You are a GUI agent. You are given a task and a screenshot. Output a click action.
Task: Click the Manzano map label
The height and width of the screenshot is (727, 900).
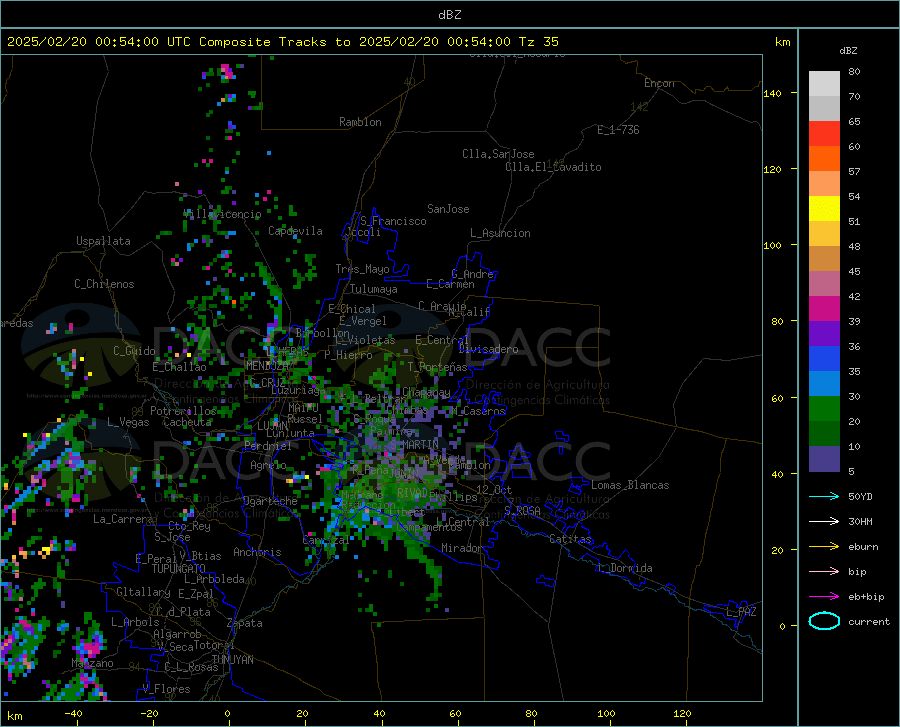pos(92,663)
